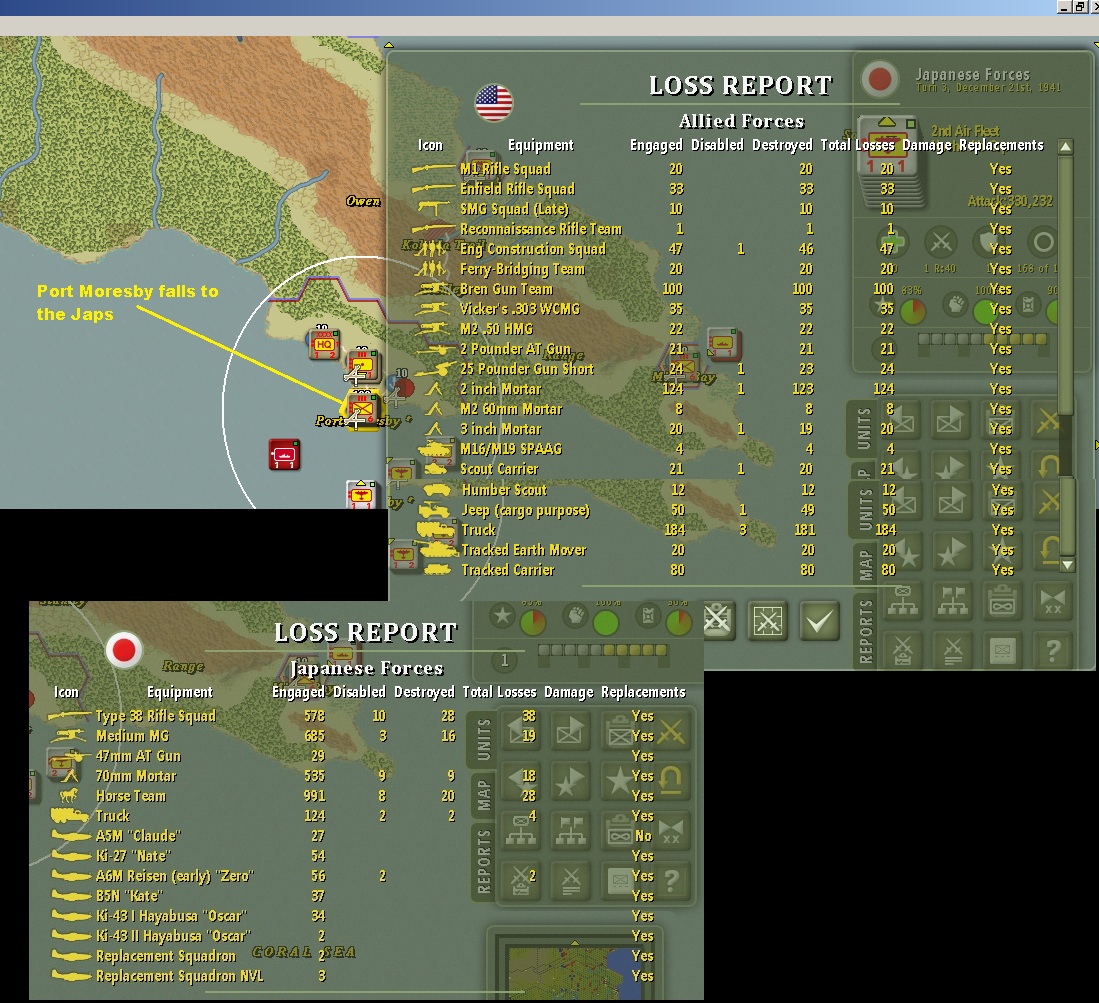Click the flagged hierarchy chart icon, Allied panel
The height and width of the screenshot is (1003, 1099).
pos(953,601)
